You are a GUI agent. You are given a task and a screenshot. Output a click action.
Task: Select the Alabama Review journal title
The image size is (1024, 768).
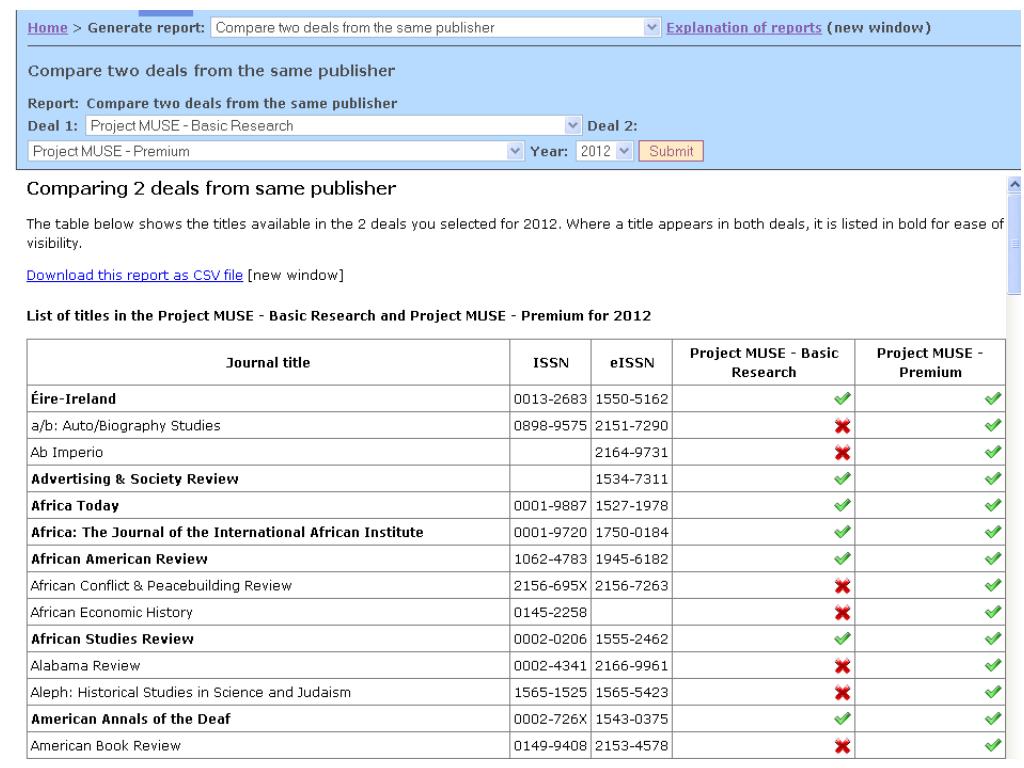(85, 665)
